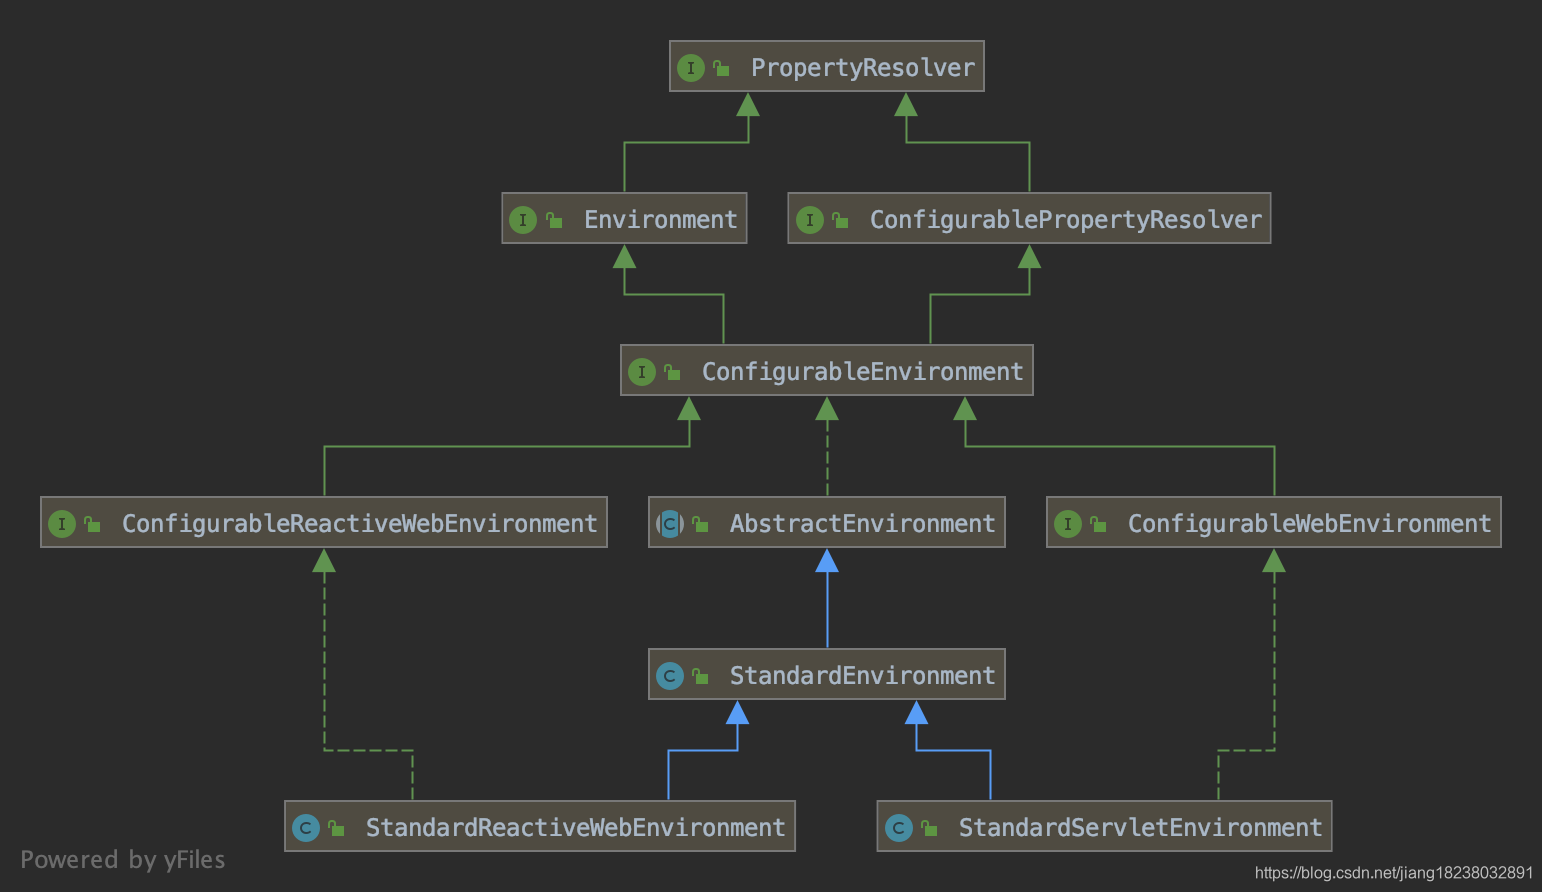1542x892 pixels.
Task: Click the interface icon on ConfigurableEnvironment node
Action: 642,372
